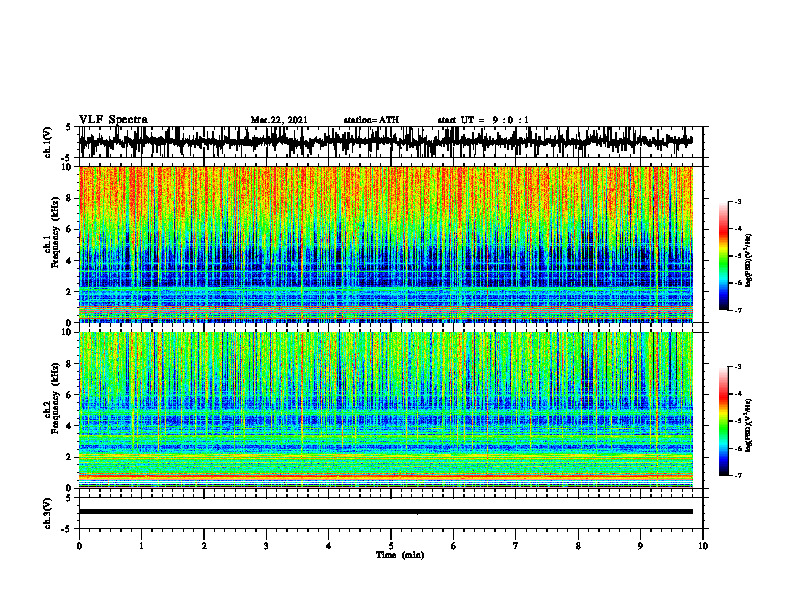This screenshot has height=612, width=792.
Task: Select the date text "Mar.22, 2021"
Action: coord(279,120)
